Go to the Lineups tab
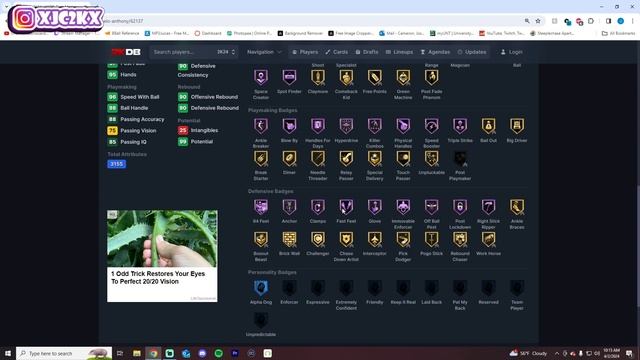The height and width of the screenshot is (360, 640). point(399,52)
